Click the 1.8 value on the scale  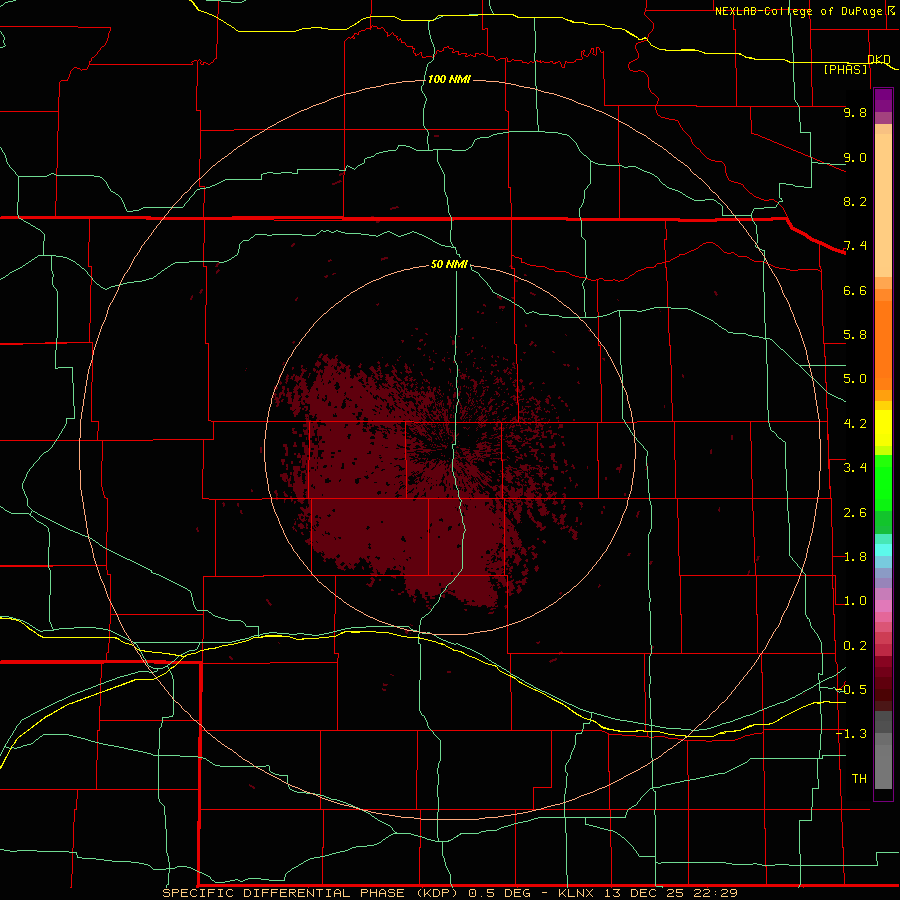[855, 557]
